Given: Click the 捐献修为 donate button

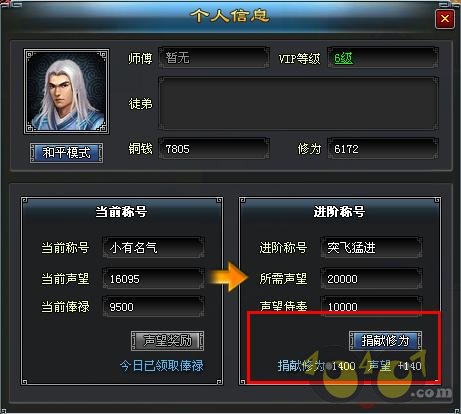Looking at the screenshot, I should click(385, 341).
